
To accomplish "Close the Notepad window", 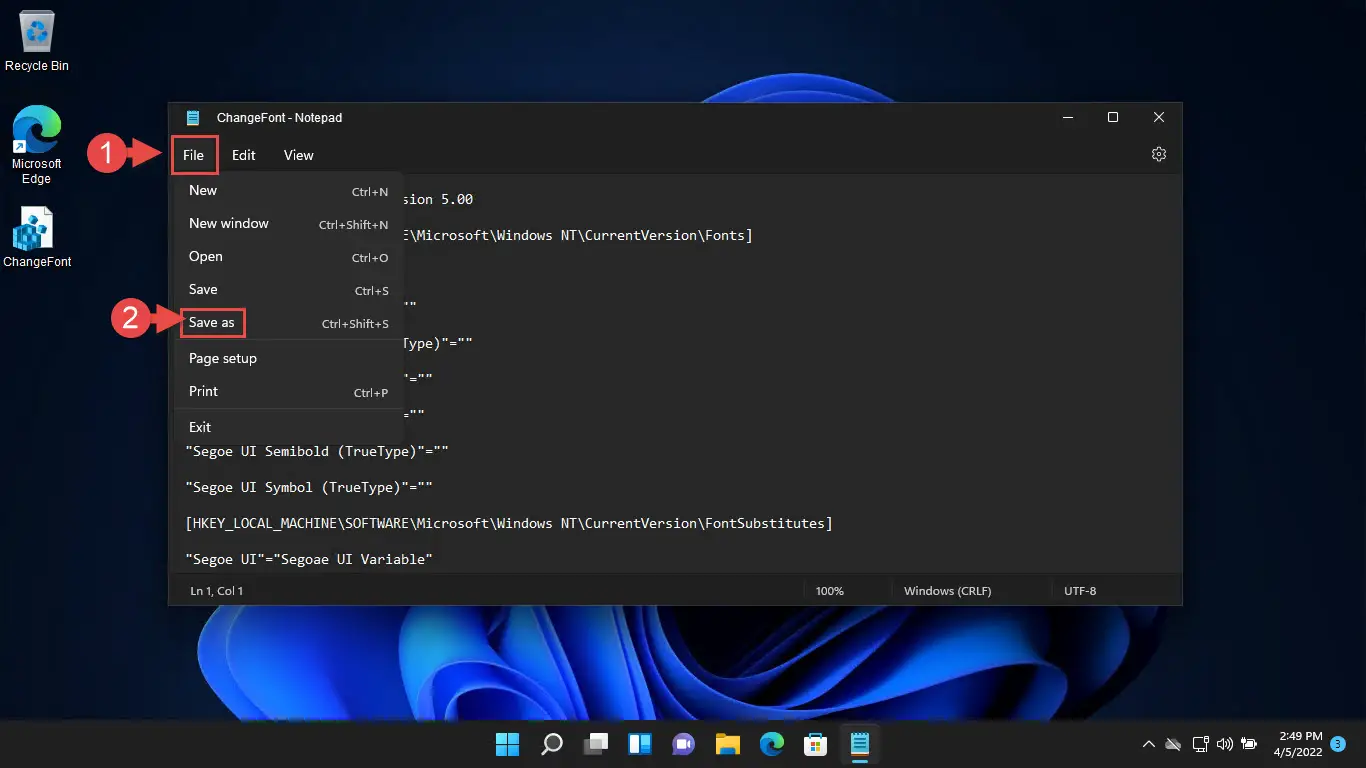I will tap(1159, 118).
